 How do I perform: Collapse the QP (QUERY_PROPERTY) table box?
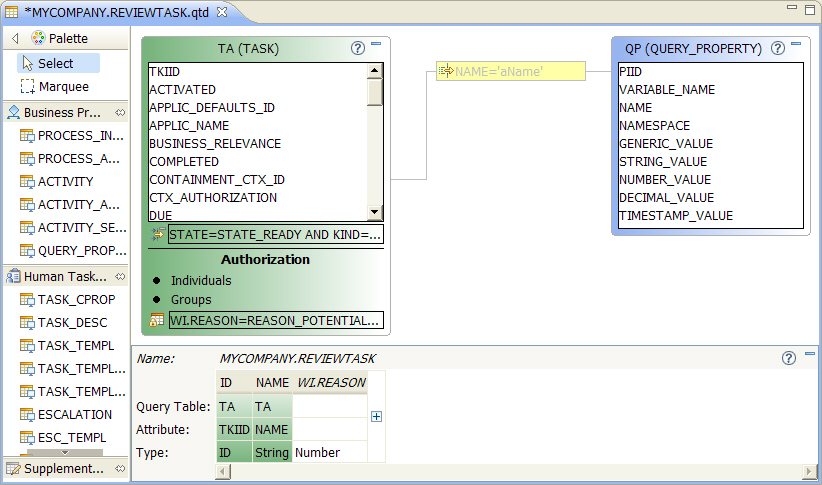(x=796, y=45)
